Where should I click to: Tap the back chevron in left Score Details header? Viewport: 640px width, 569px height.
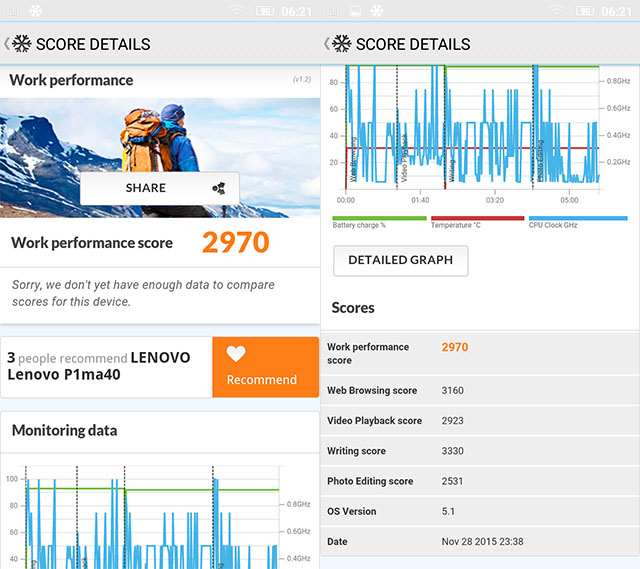(x=6, y=44)
